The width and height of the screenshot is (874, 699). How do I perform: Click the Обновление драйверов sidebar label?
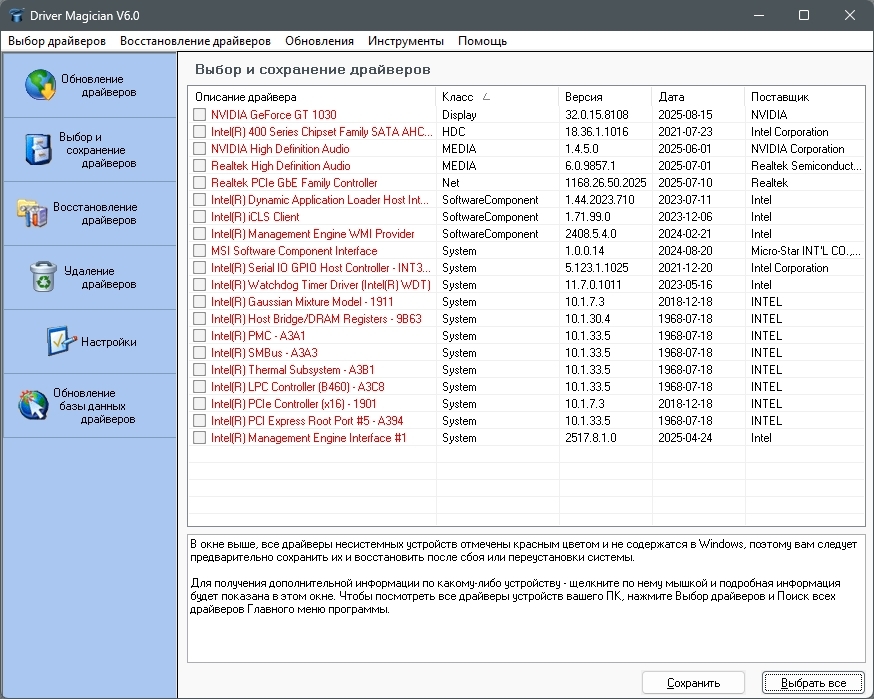pyautogui.click(x=99, y=85)
